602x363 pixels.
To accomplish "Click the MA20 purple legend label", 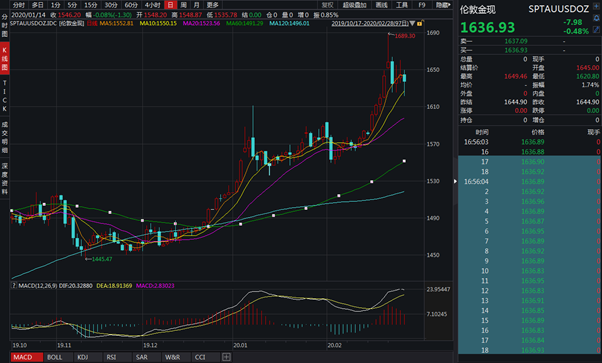I will coord(201,23).
